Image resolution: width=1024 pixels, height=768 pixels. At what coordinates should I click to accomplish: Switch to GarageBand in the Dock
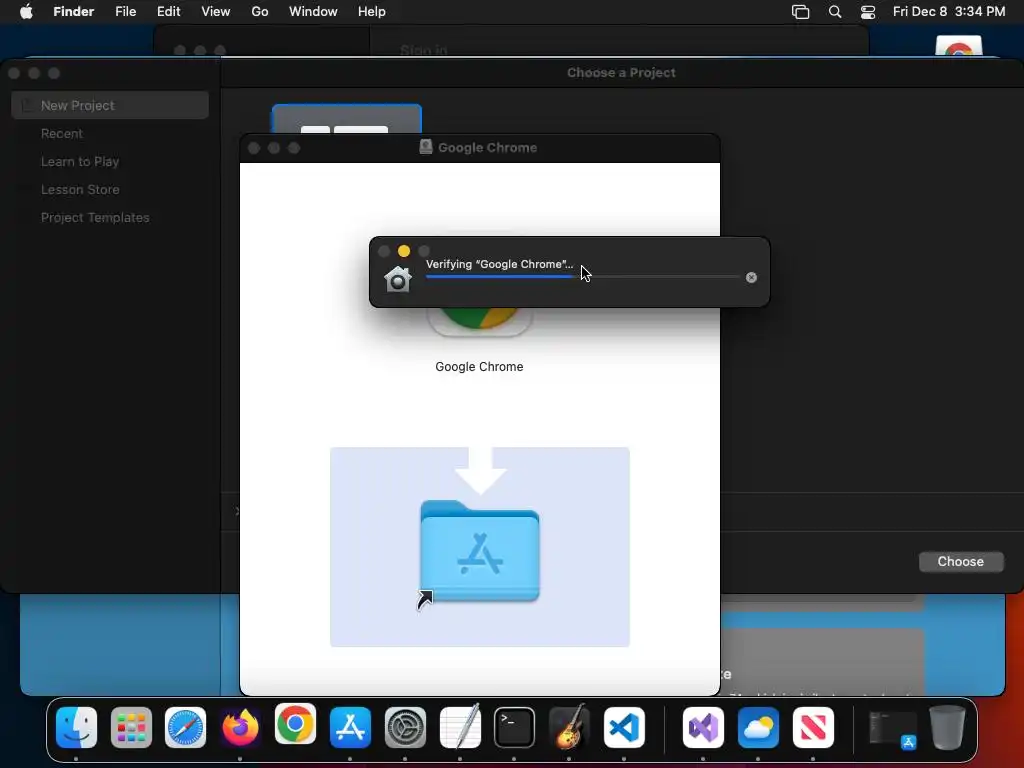tap(569, 727)
